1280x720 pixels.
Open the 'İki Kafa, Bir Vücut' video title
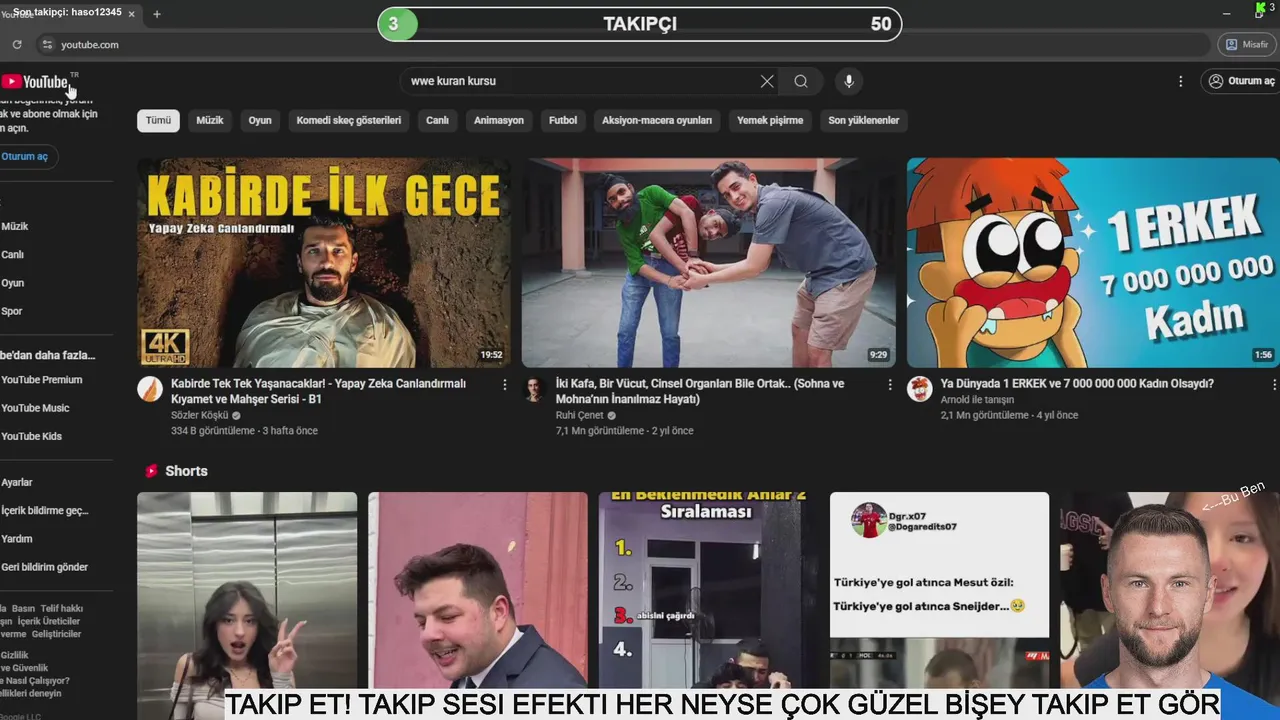[700, 391]
